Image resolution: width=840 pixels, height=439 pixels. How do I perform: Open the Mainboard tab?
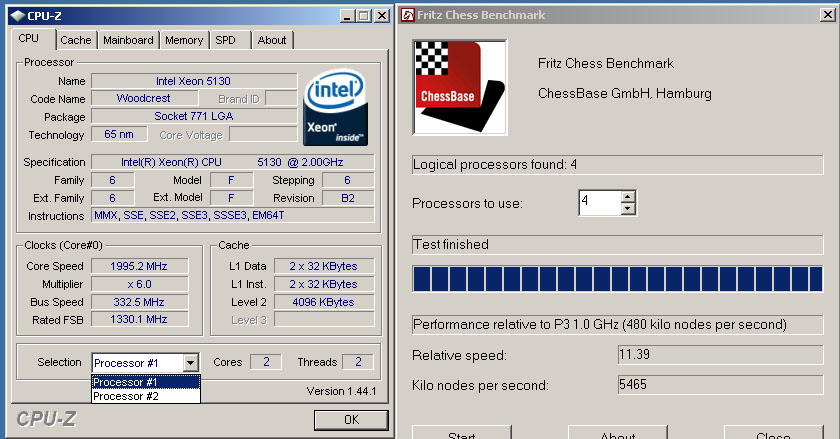click(x=128, y=40)
